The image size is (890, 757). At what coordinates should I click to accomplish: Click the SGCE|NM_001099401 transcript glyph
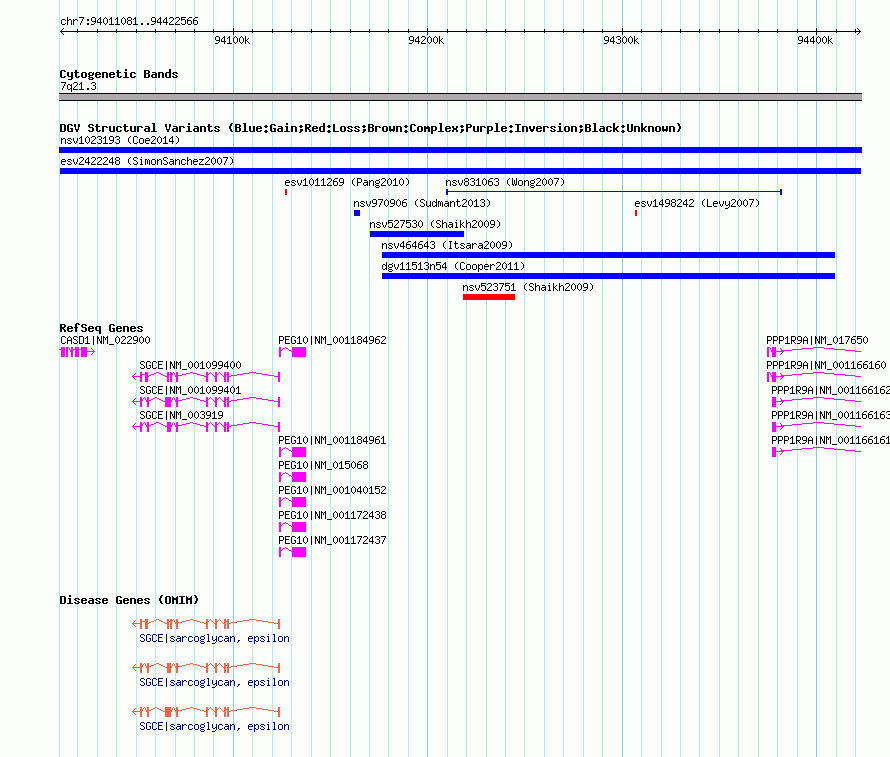tap(206, 402)
